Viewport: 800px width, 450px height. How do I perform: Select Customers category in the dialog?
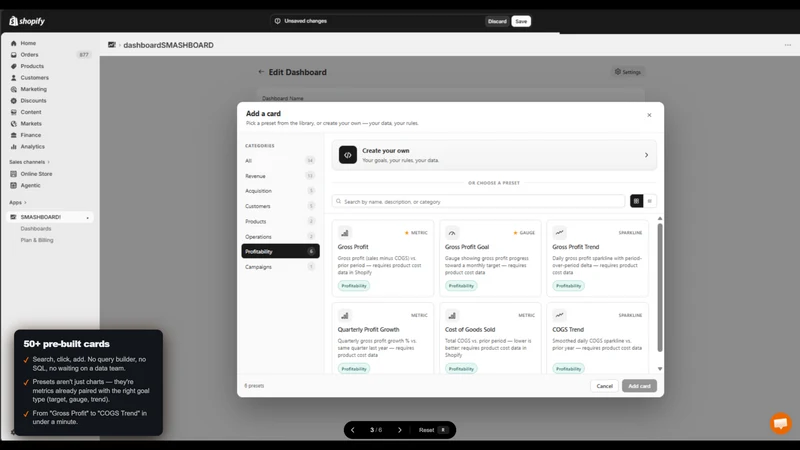pos(280,206)
